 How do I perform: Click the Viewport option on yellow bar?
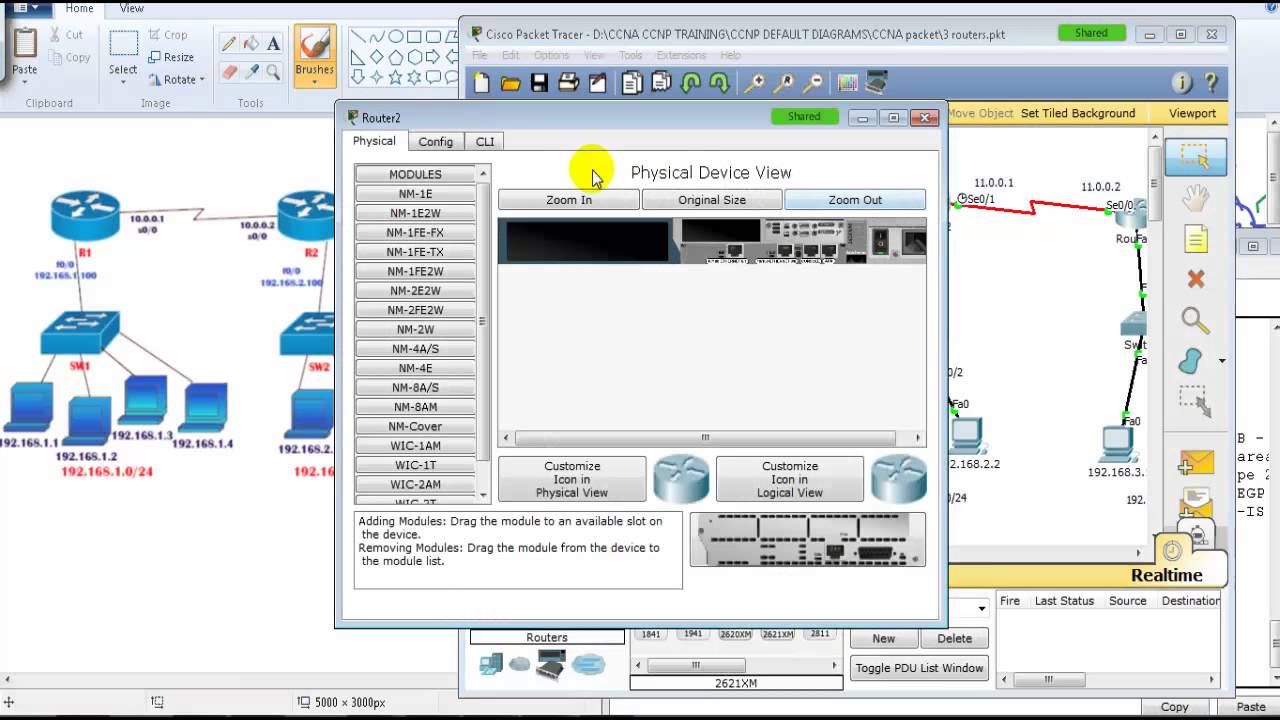click(x=1192, y=113)
